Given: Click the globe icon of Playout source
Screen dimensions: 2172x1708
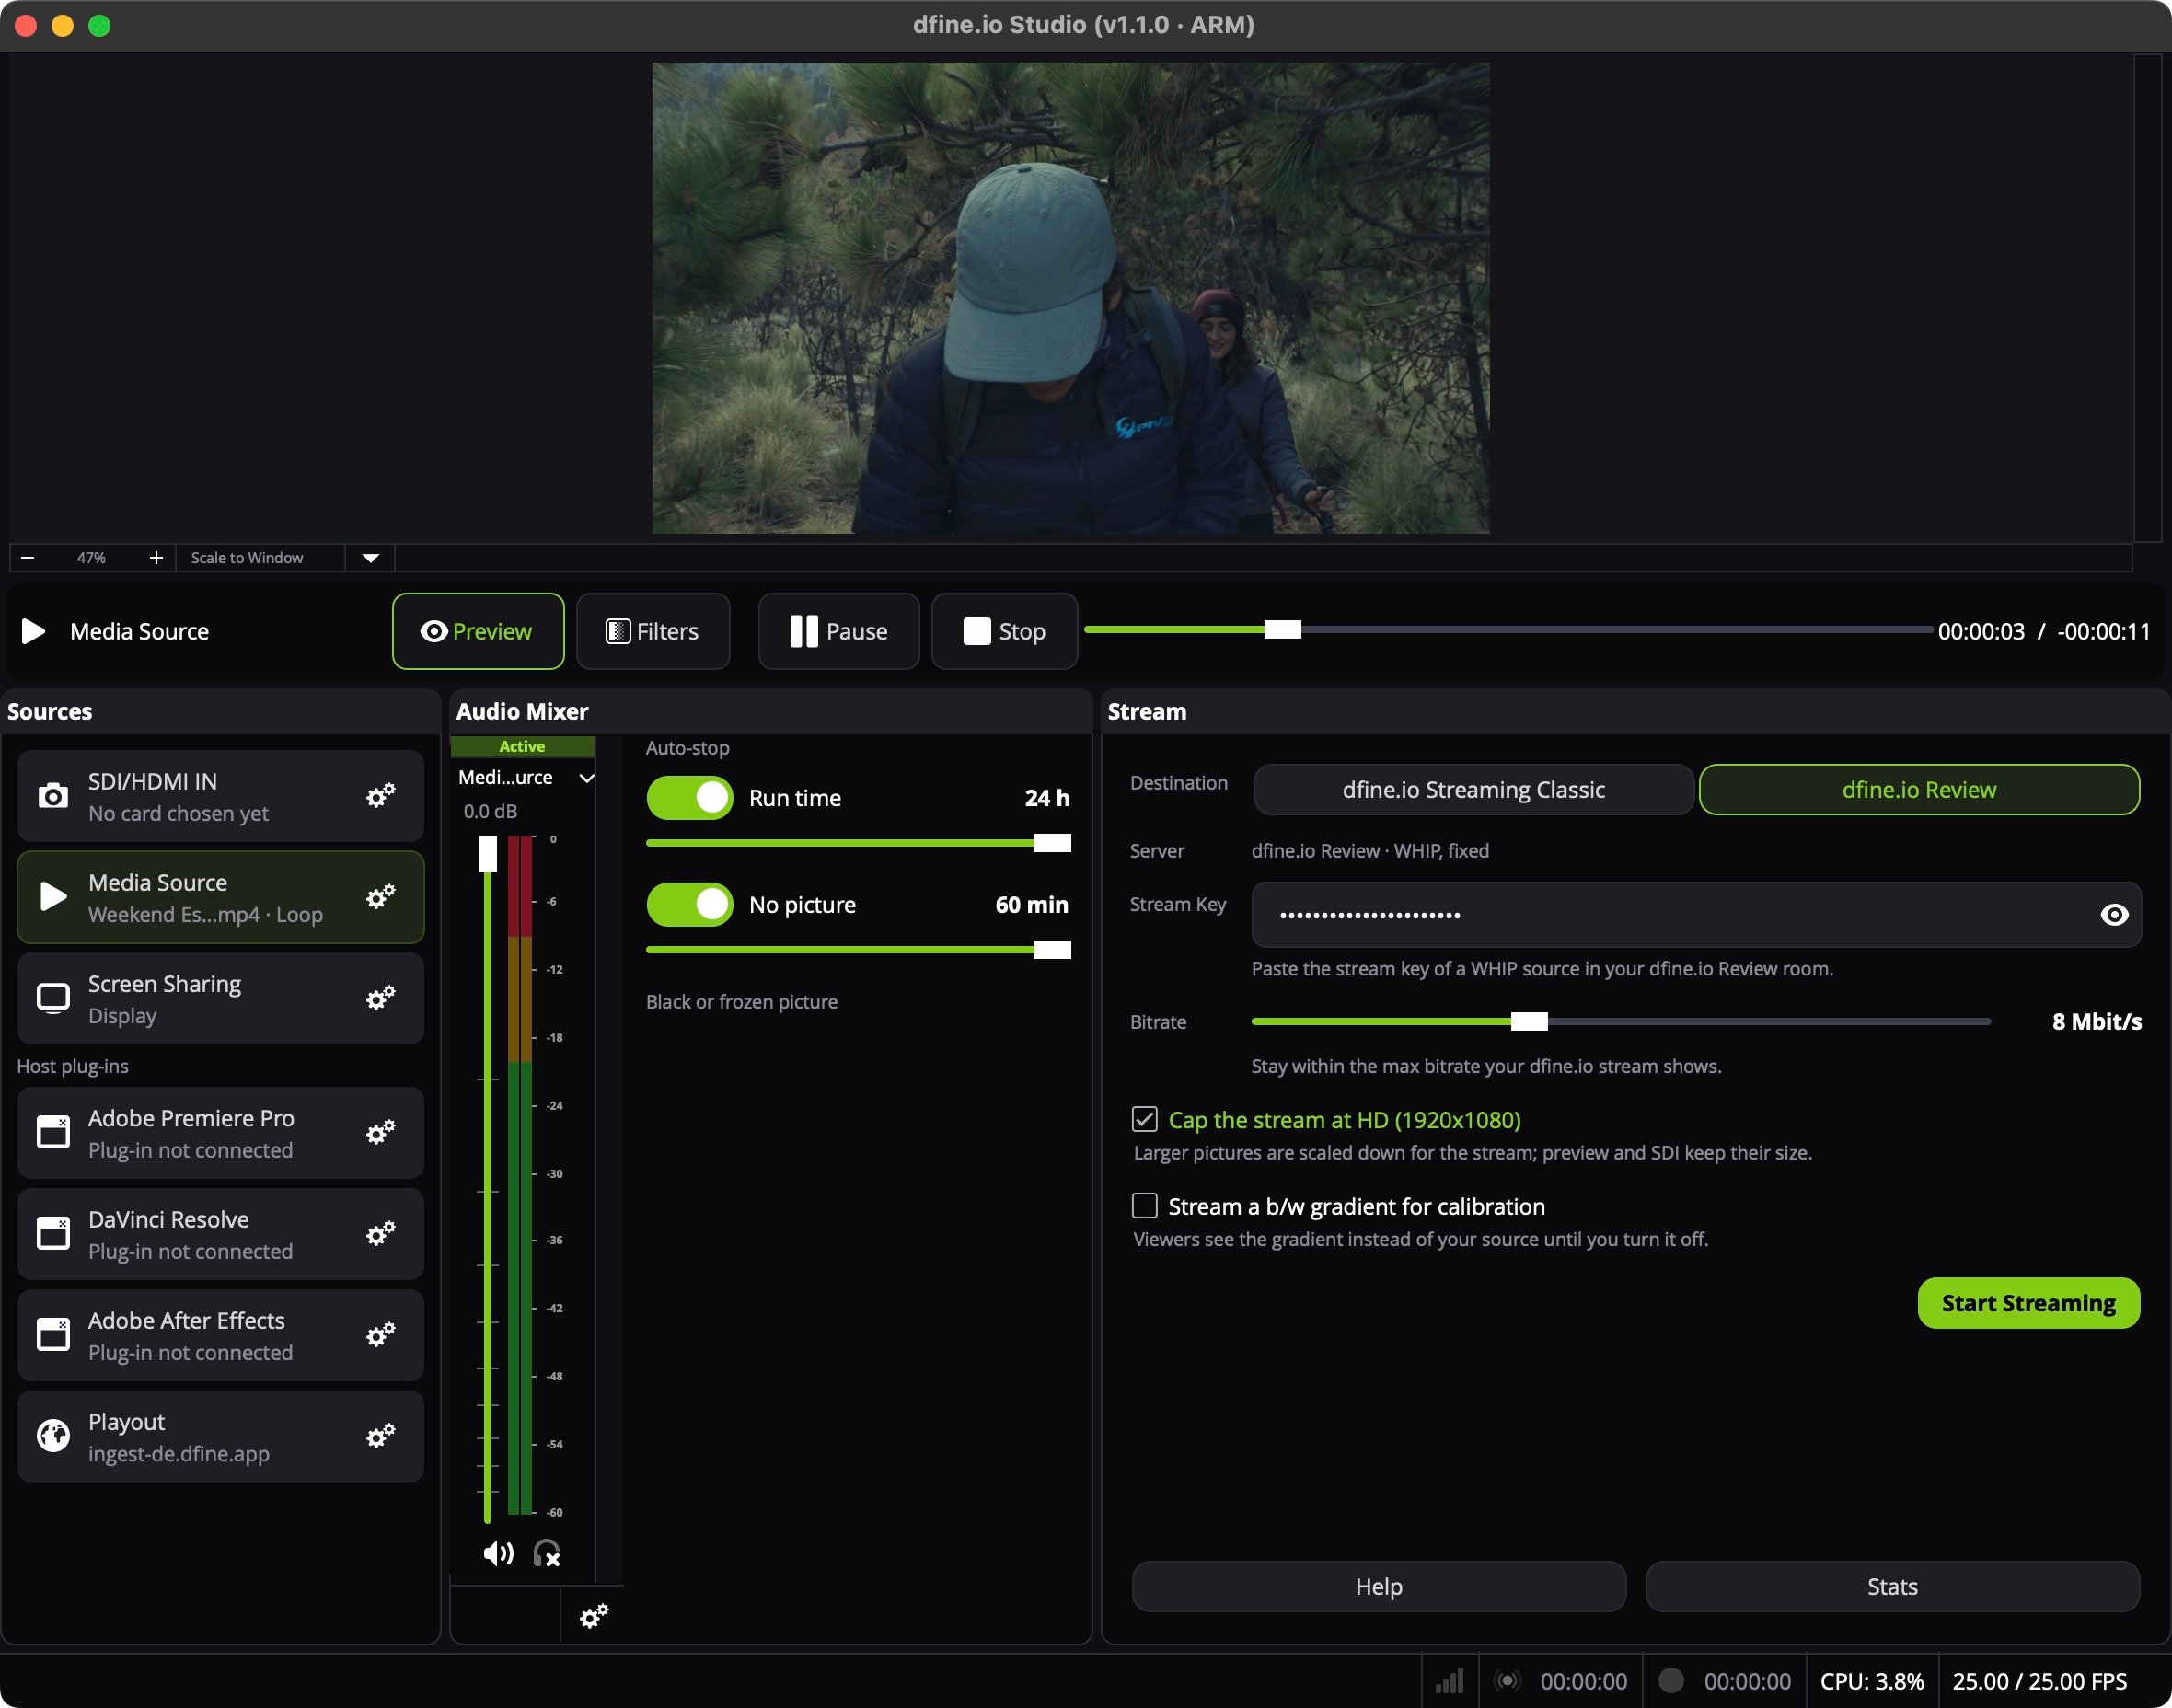Looking at the screenshot, I should [x=53, y=1437].
